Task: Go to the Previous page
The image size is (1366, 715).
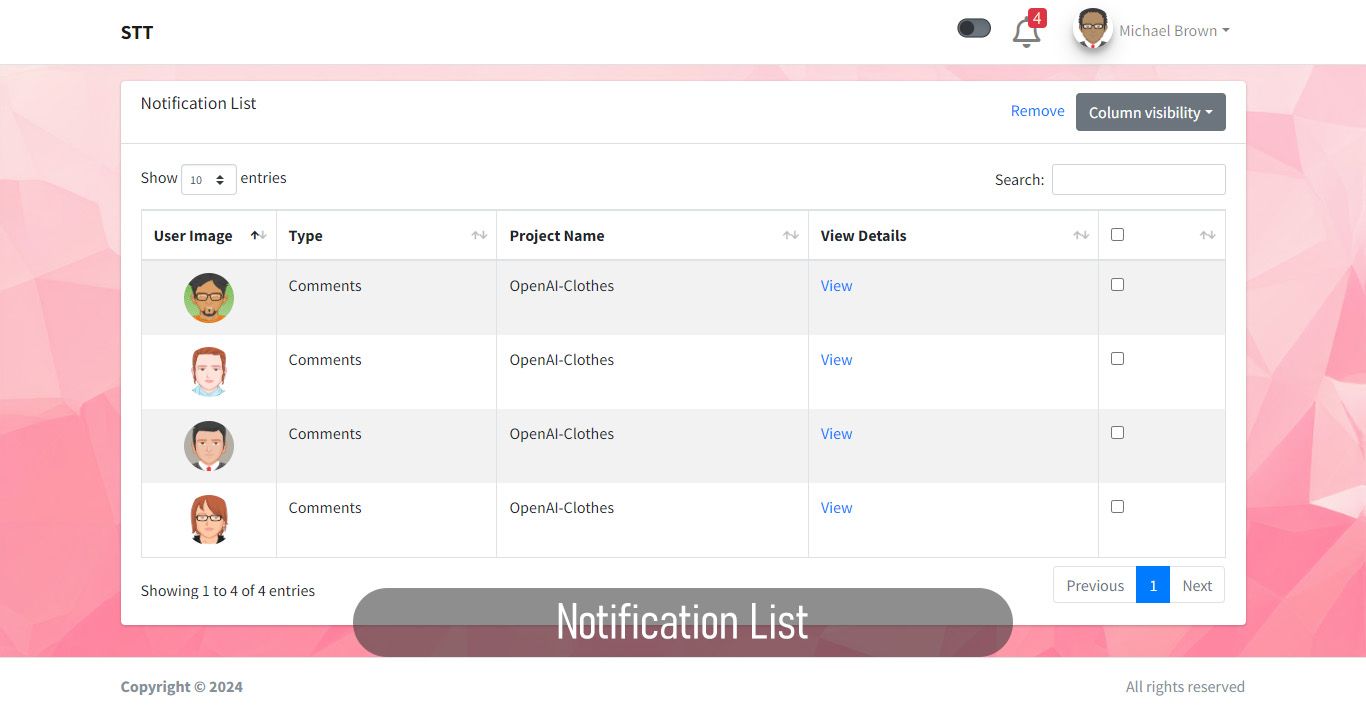Action: pos(1095,585)
